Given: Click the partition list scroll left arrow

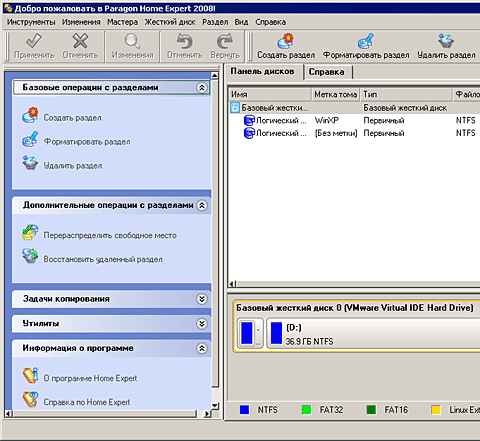Looking at the screenshot, I should tap(233, 284).
